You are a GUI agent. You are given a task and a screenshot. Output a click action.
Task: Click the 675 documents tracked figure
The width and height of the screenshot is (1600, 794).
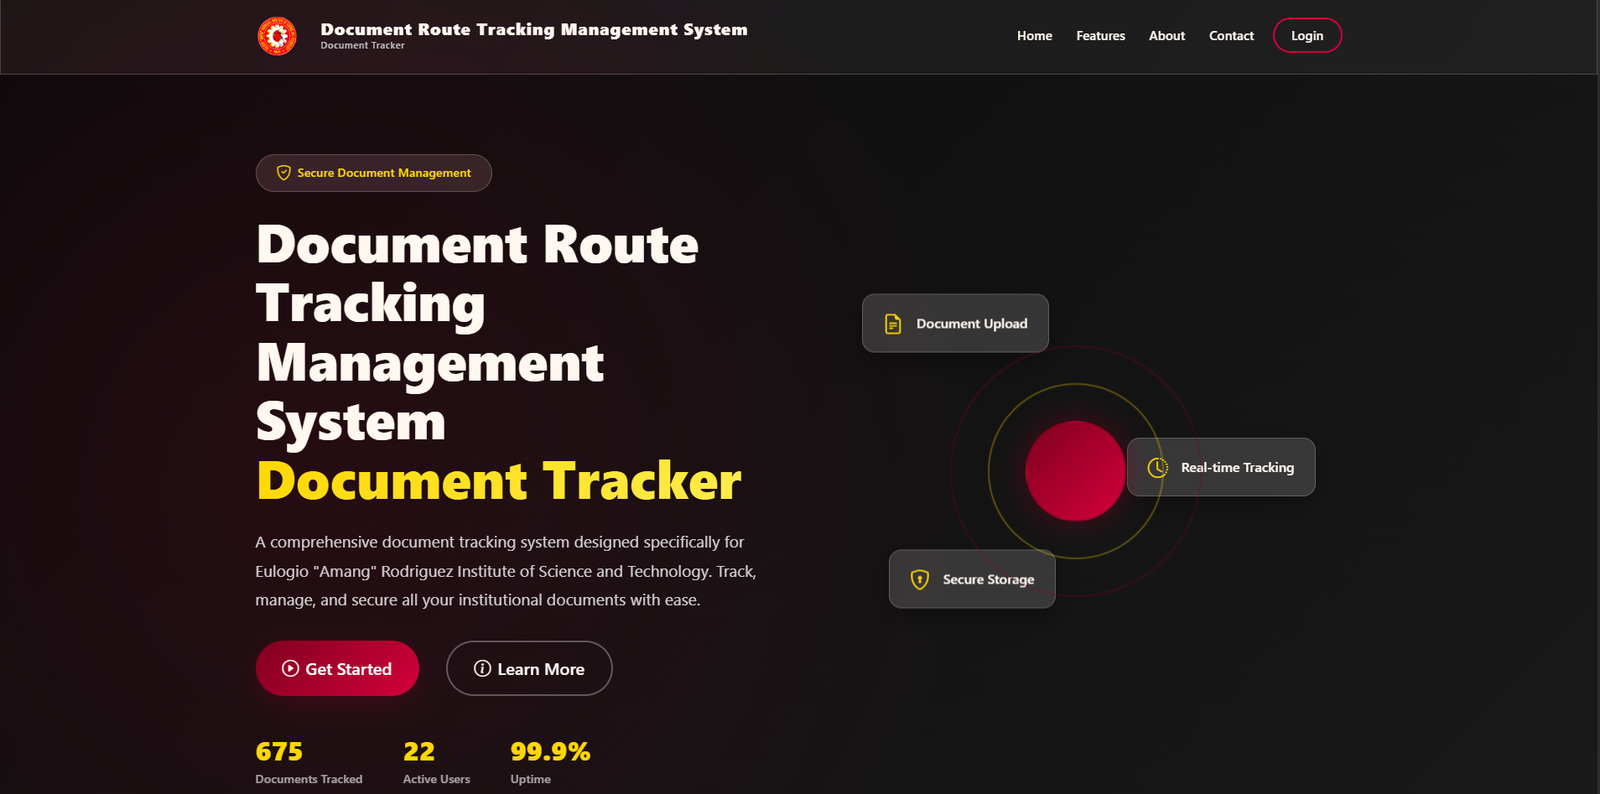tap(279, 751)
